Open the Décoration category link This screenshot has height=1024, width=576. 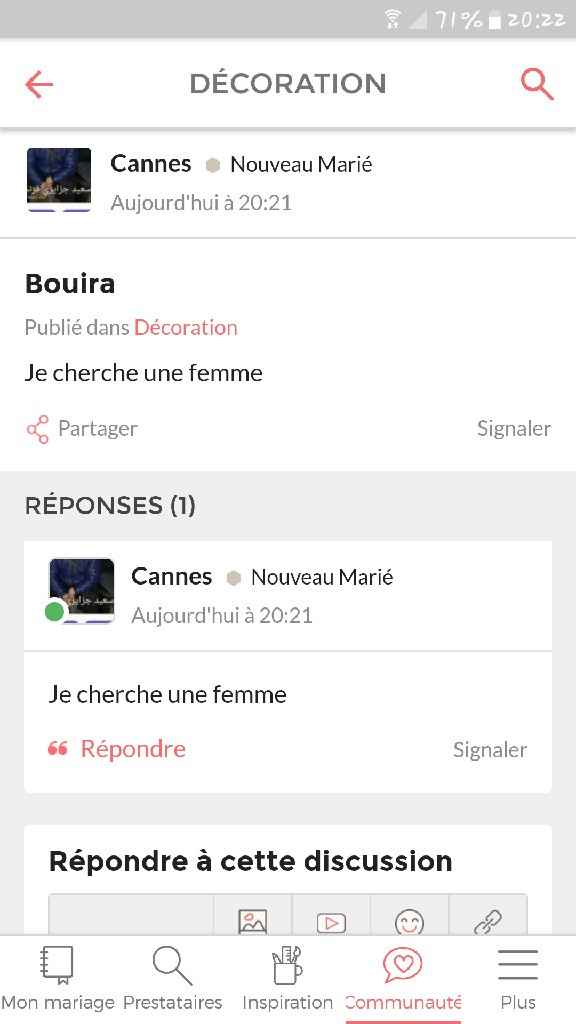tap(186, 327)
